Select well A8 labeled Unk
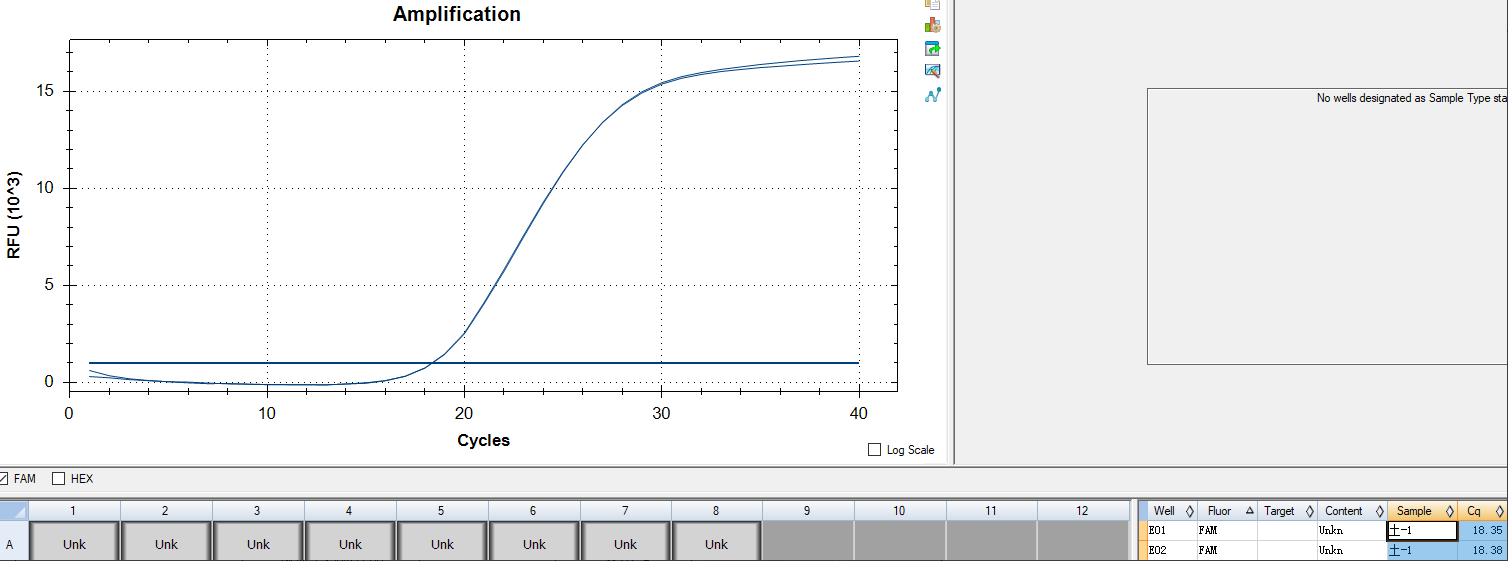 [x=716, y=544]
